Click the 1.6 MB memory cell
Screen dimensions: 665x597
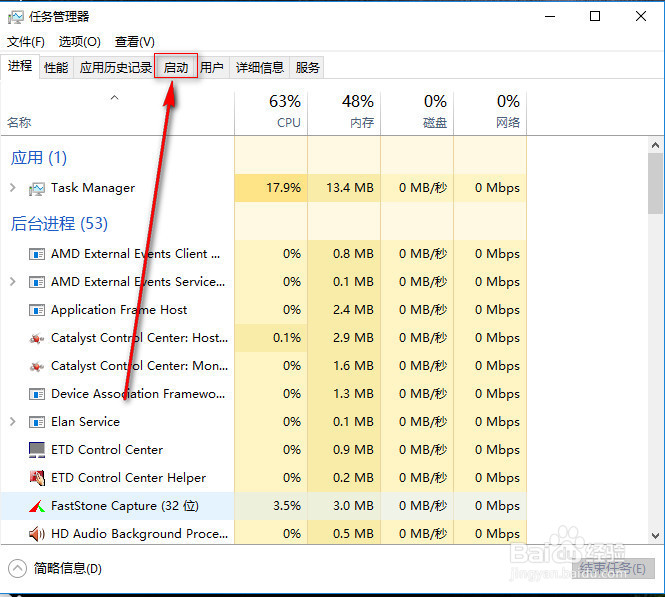click(344, 366)
